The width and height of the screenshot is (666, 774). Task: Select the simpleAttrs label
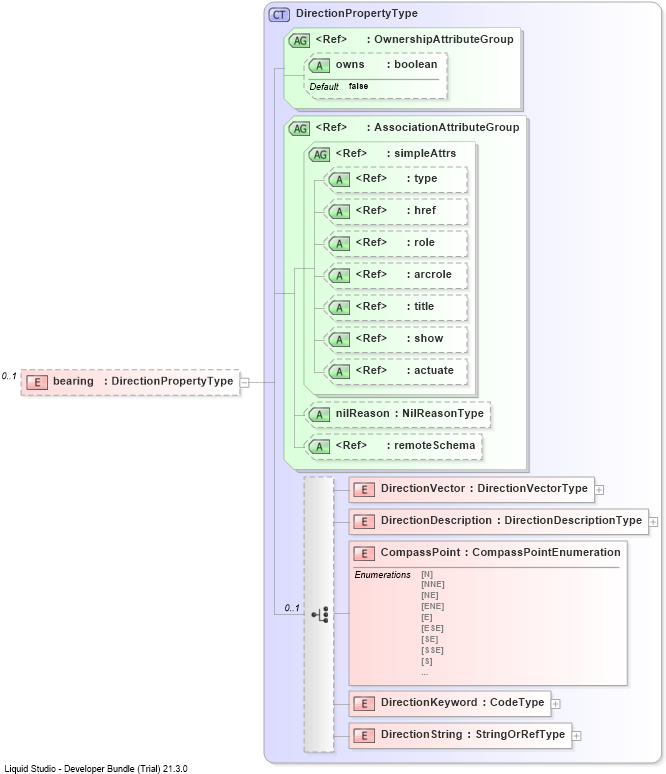coord(425,154)
